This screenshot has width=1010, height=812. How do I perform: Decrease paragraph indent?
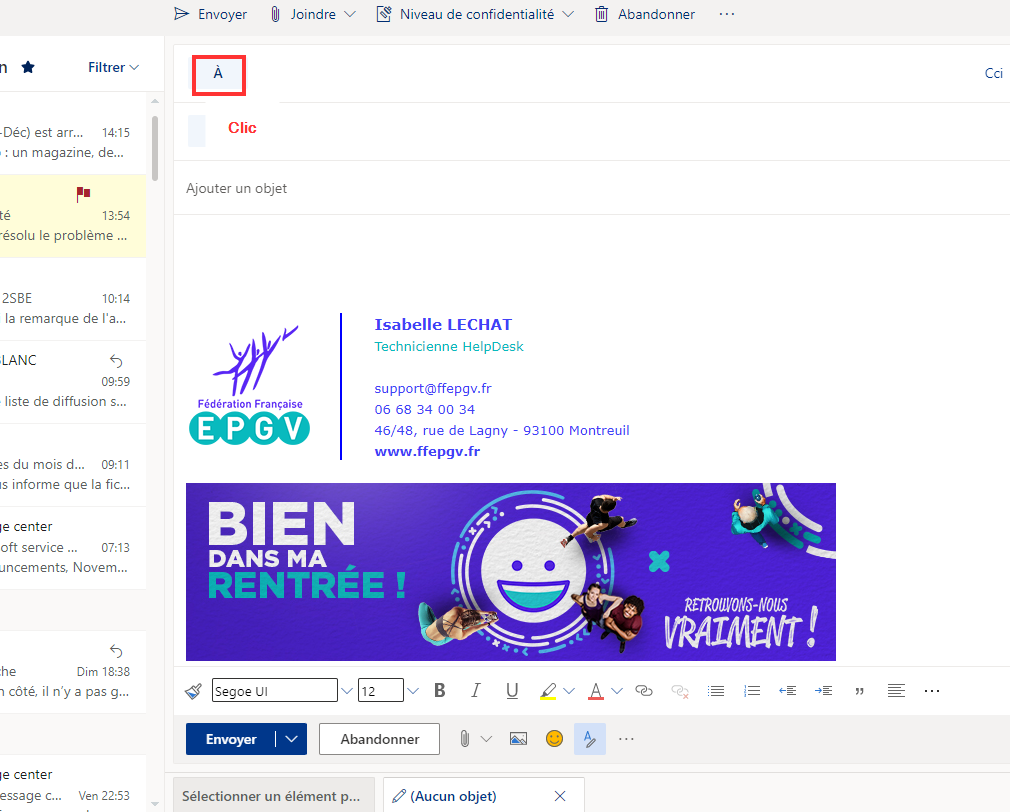pos(787,691)
